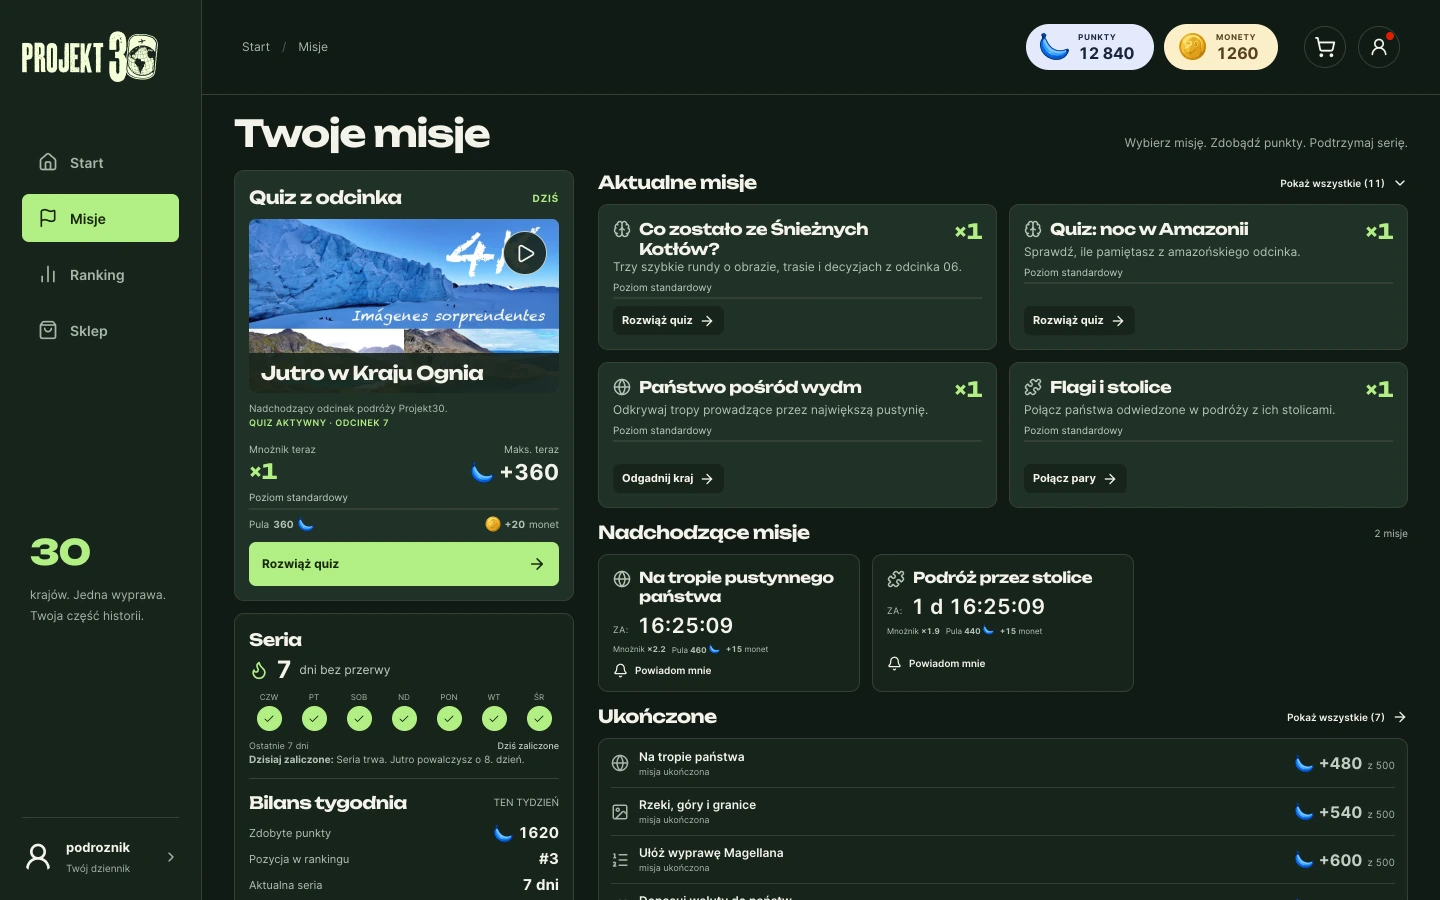Viewport: 1440px width, 900px height.
Task: Click the ND streak check mark
Action: point(404,718)
